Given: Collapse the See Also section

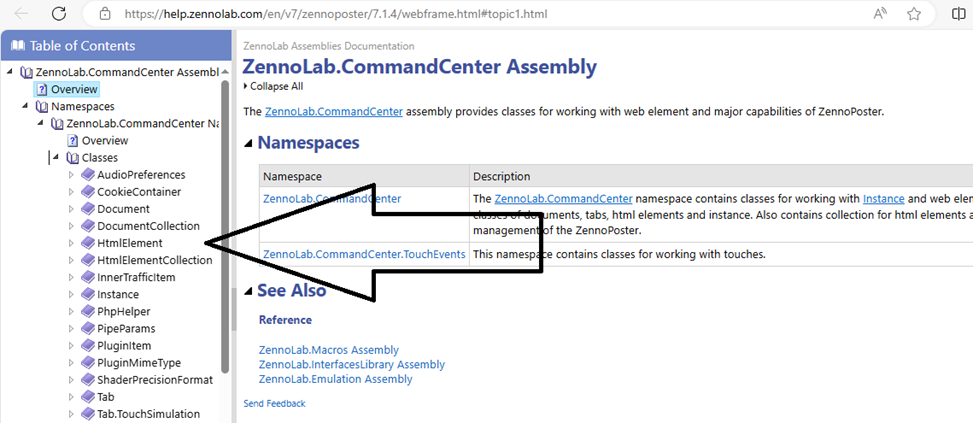Looking at the screenshot, I should 249,291.
